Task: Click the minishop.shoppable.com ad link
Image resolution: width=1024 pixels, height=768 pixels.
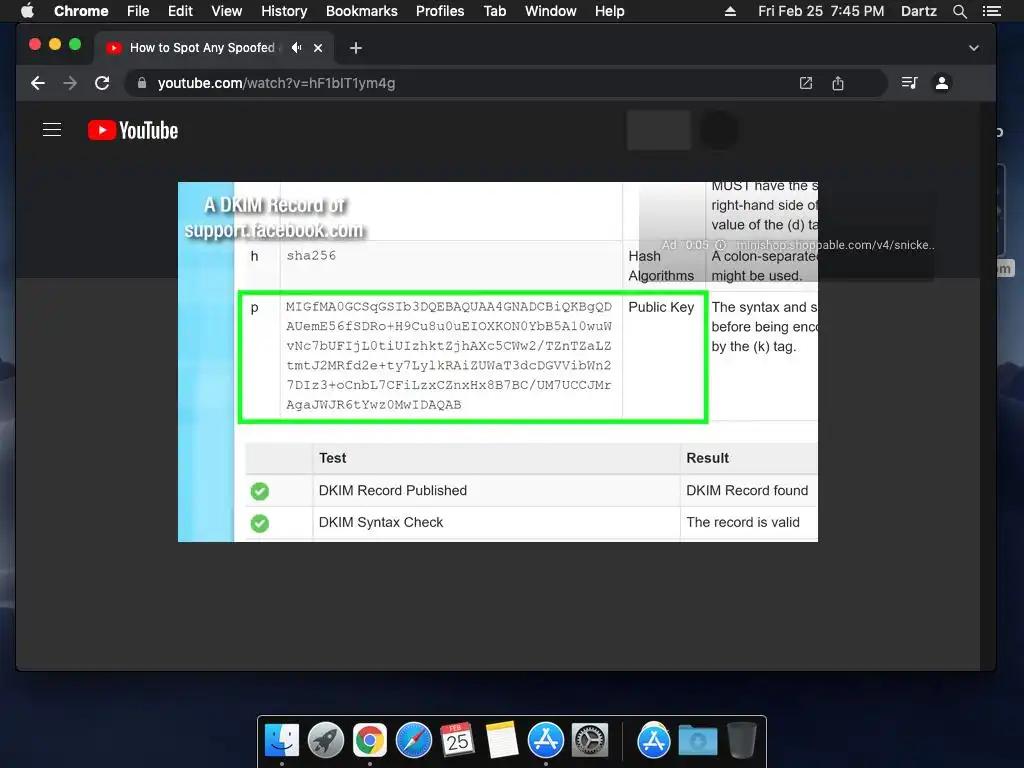Action: pyautogui.click(x=835, y=245)
